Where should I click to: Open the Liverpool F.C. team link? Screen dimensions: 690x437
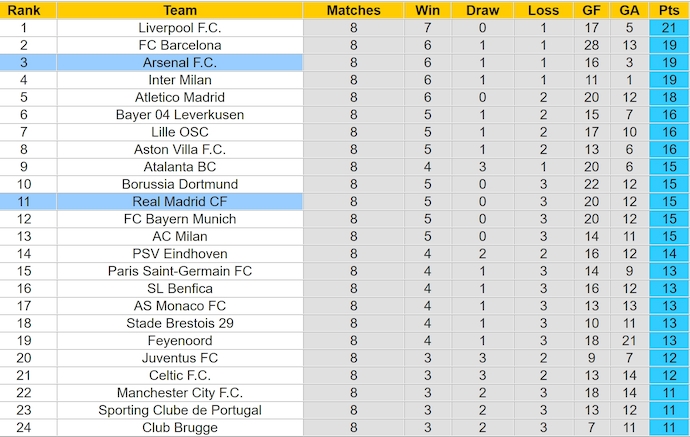coord(180,27)
